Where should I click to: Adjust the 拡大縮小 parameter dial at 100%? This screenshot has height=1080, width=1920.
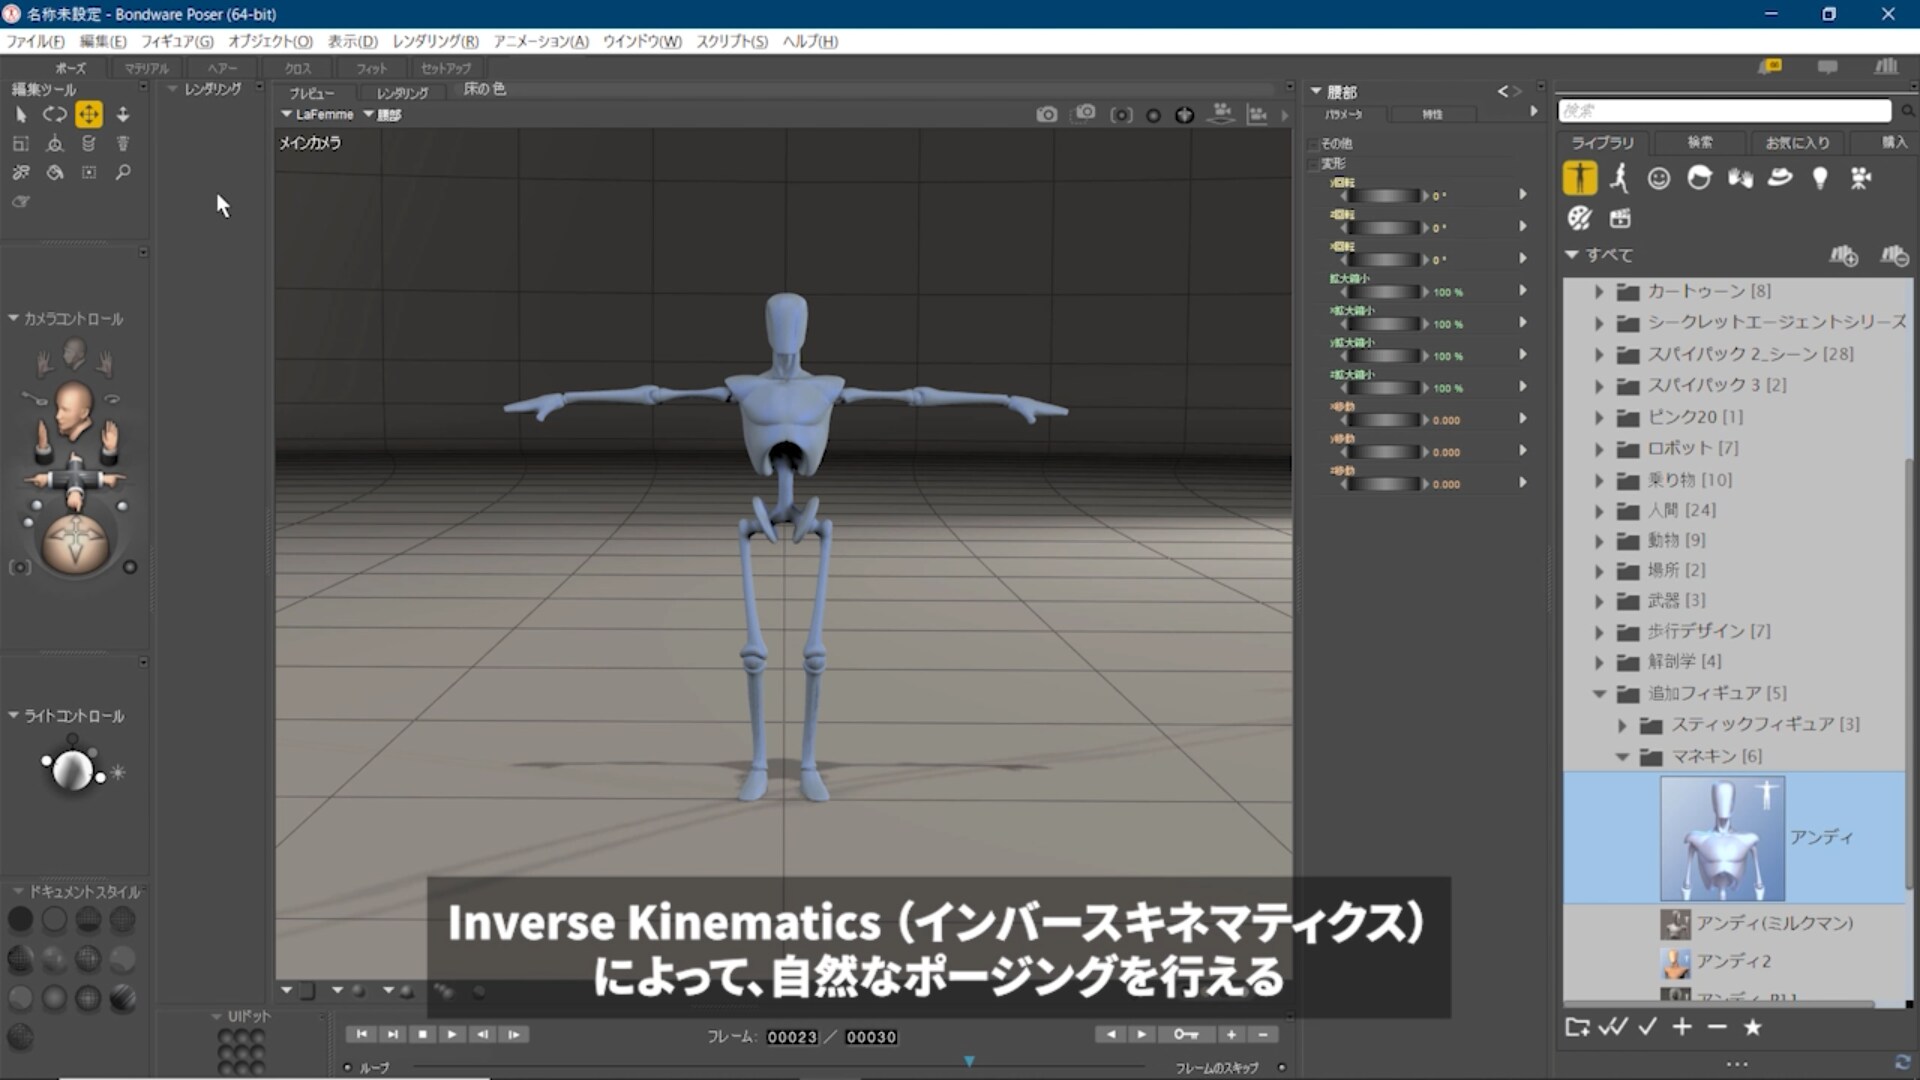coord(1384,292)
